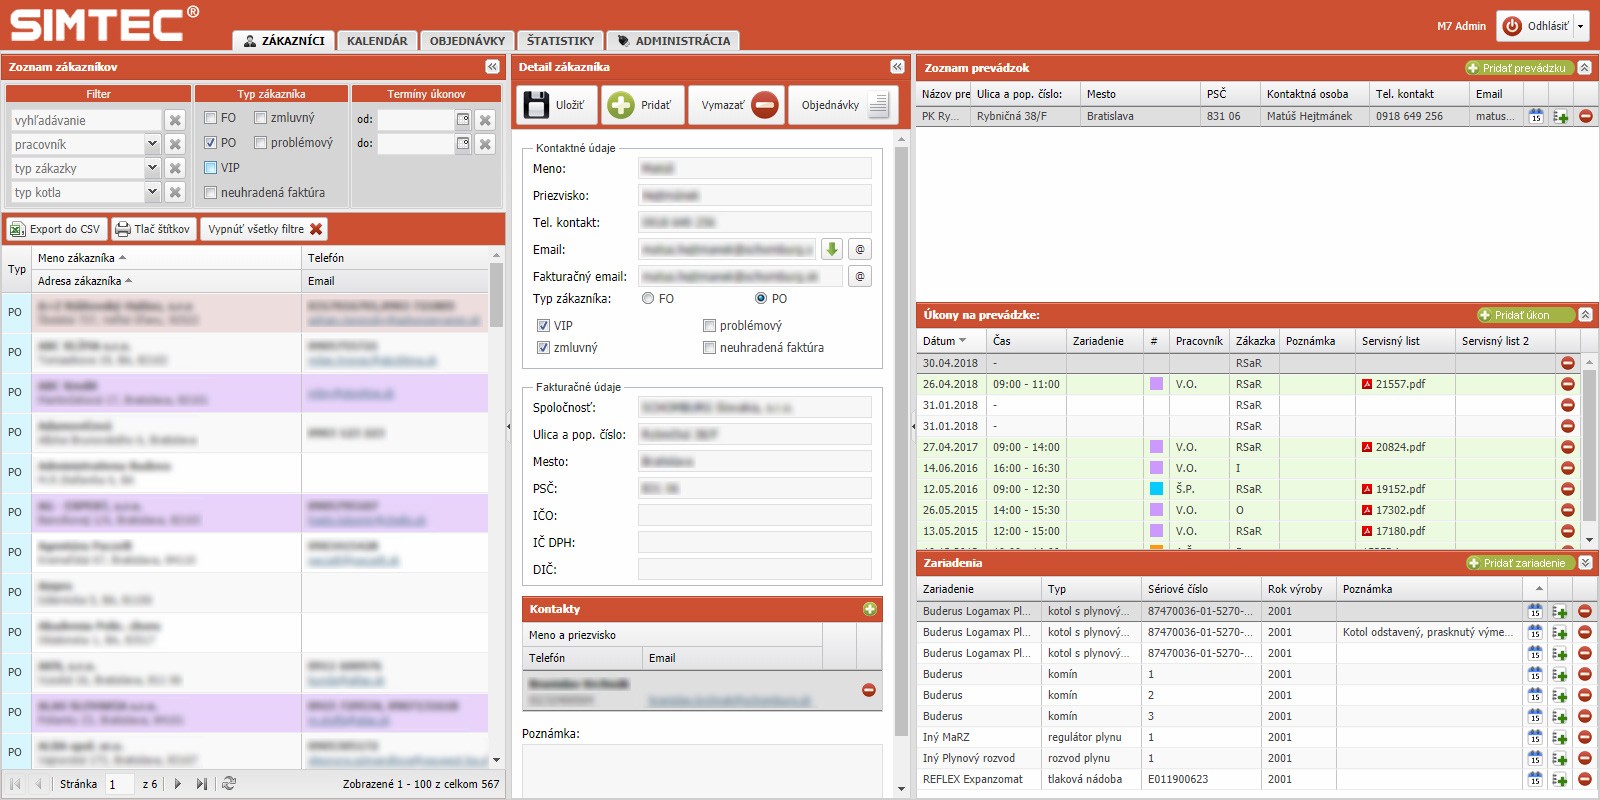Check the neuhradená faktúra filter checkbox

[x=210, y=193]
